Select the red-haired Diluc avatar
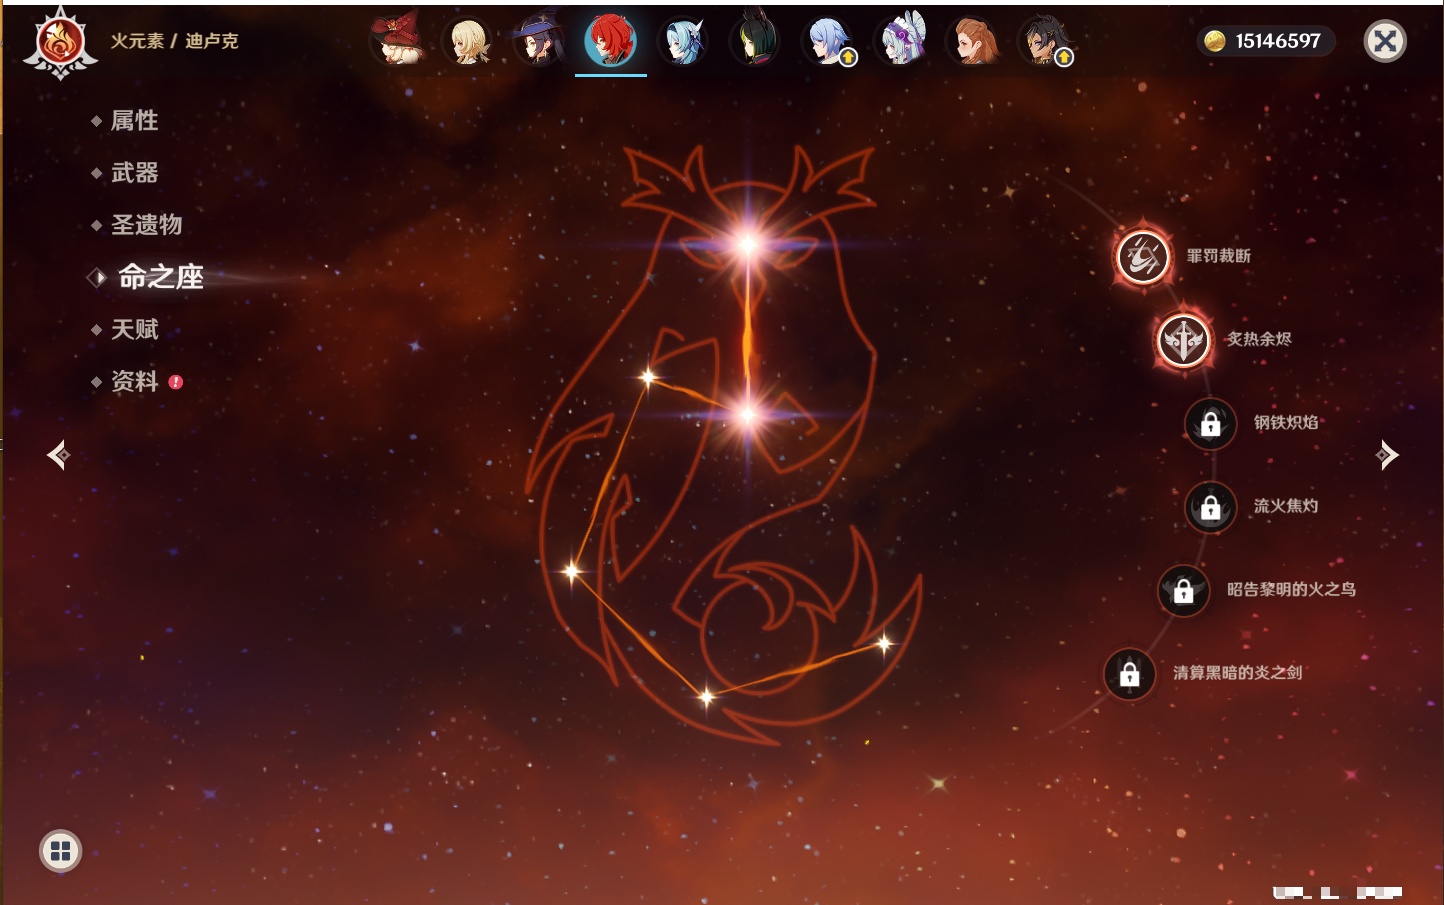This screenshot has height=905, width=1444. [x=610, y=41]
